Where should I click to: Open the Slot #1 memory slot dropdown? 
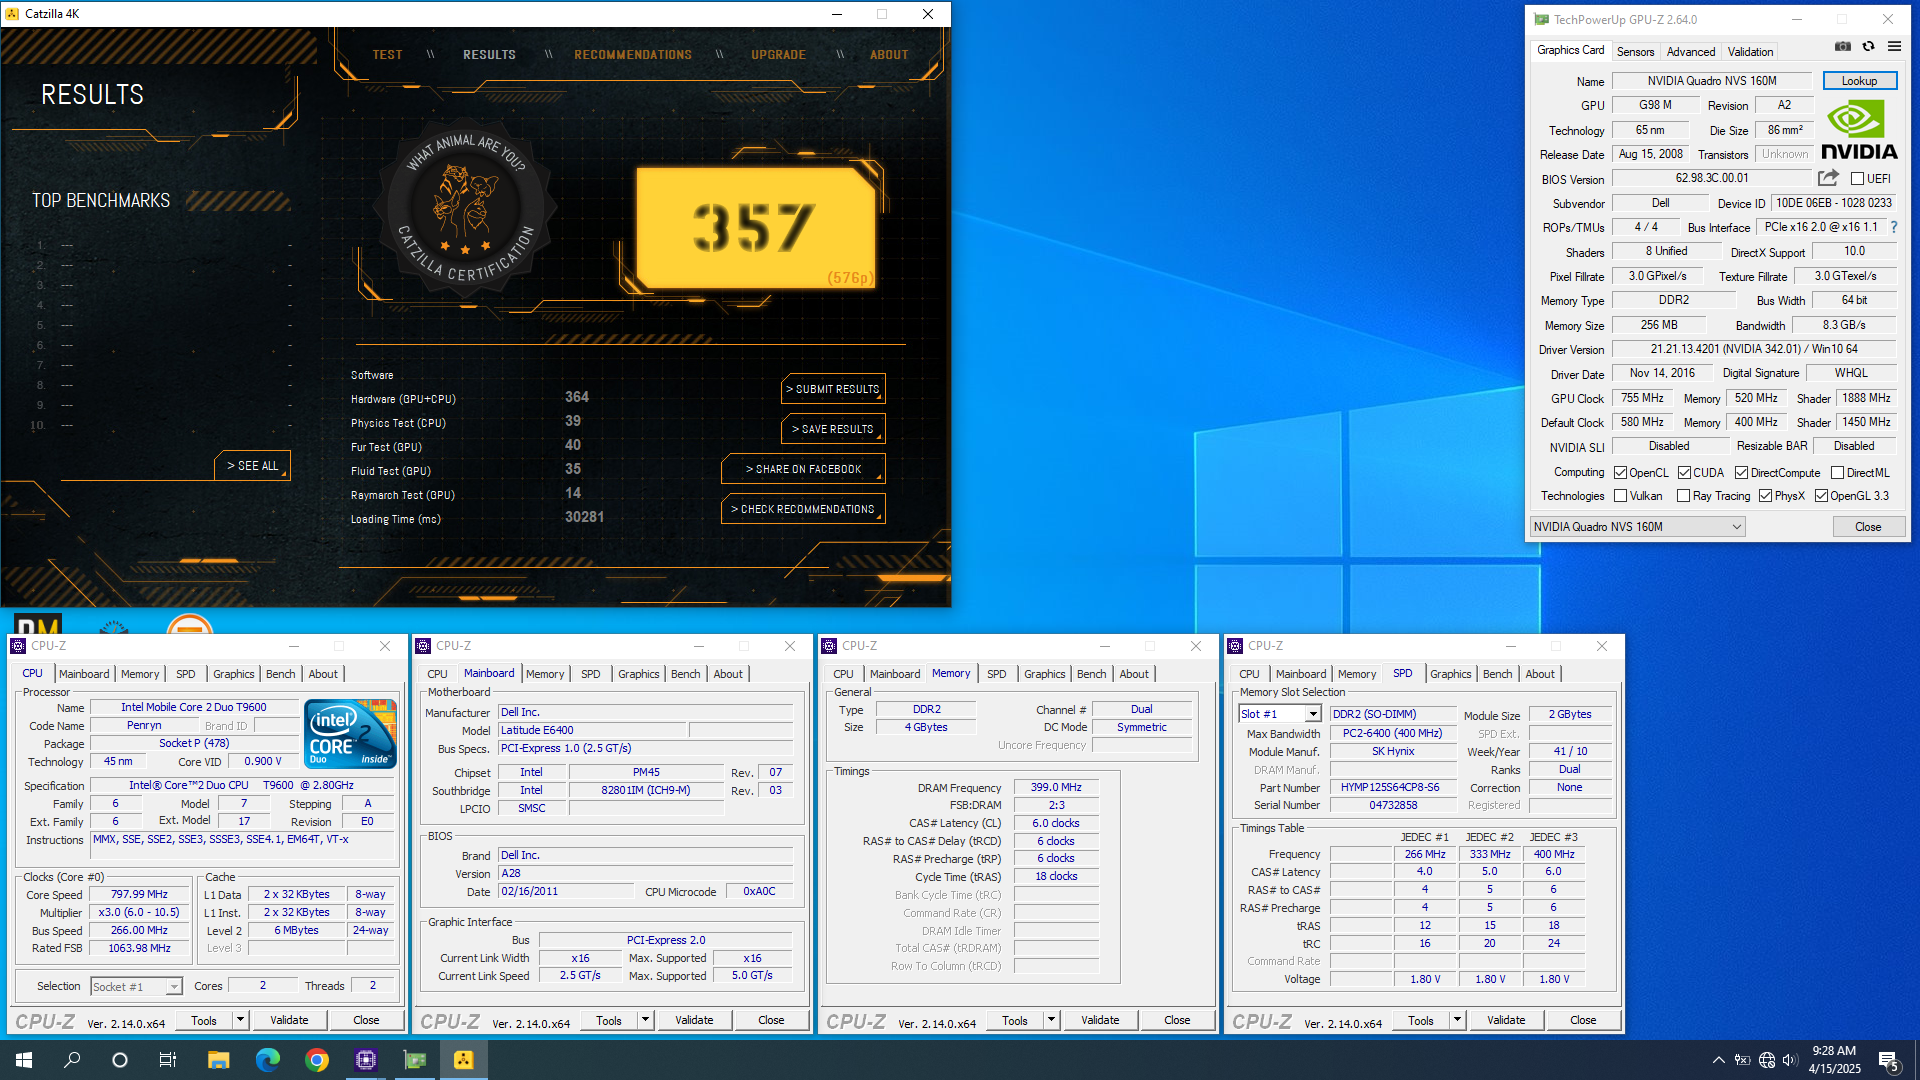(x=1280, y=714)
